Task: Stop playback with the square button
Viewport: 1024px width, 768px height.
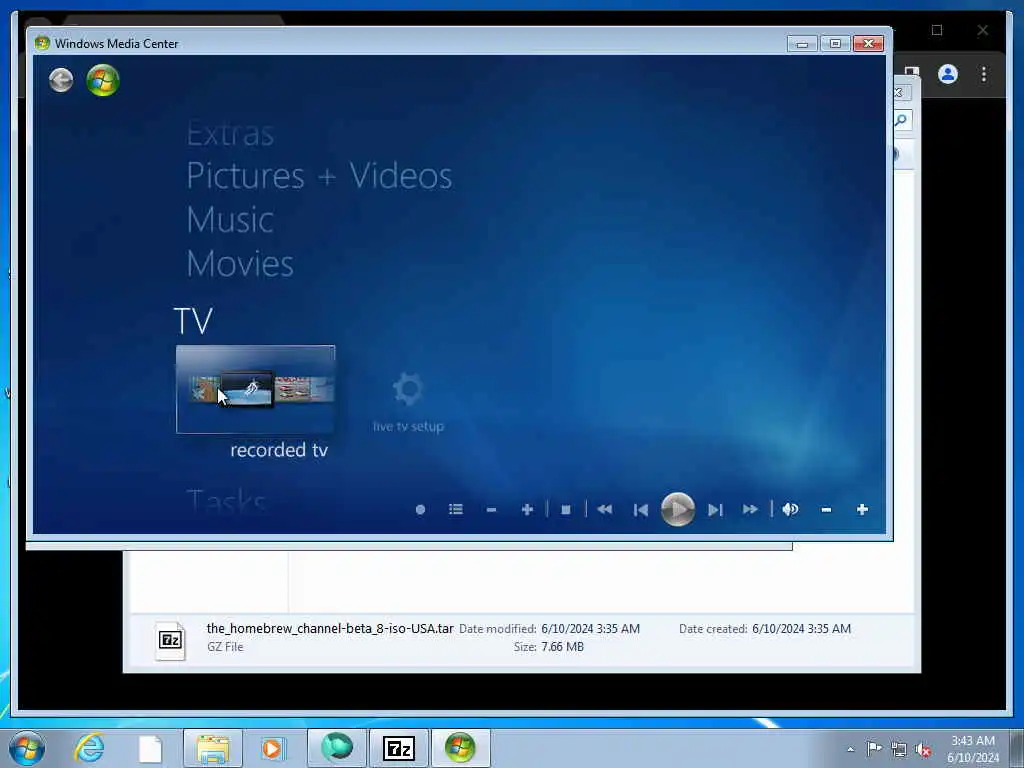Action: point(566,509)
